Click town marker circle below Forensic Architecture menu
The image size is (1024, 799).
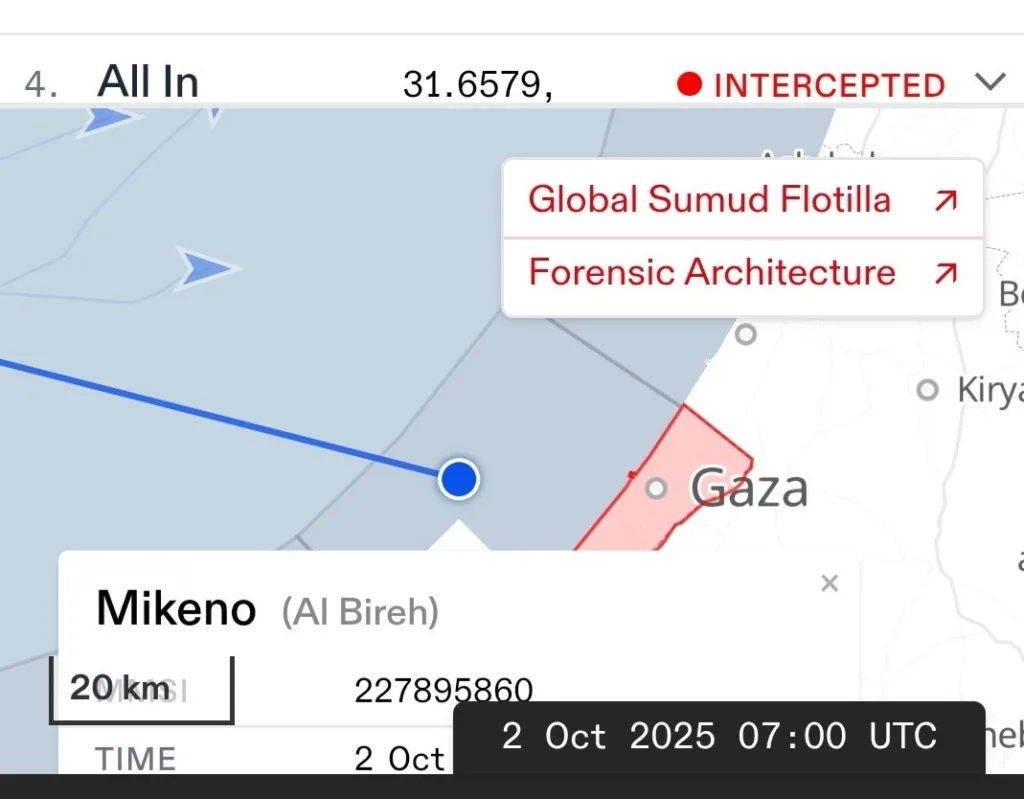coord(745,334)
